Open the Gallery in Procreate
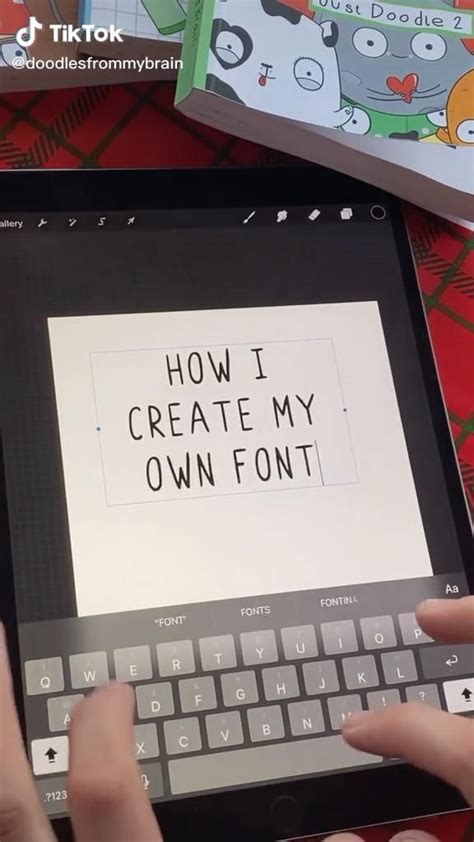This screenshot has width=474, height=842. pos(11,224)
